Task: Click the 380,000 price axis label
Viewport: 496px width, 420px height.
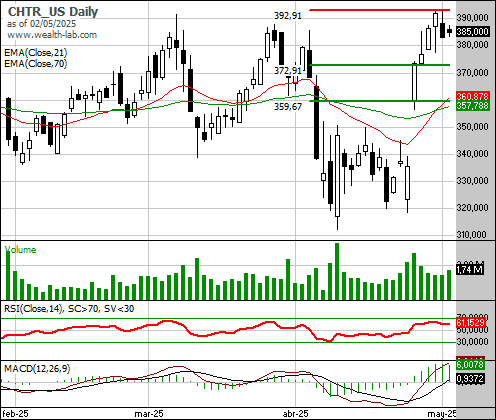Action: (473, 44)
